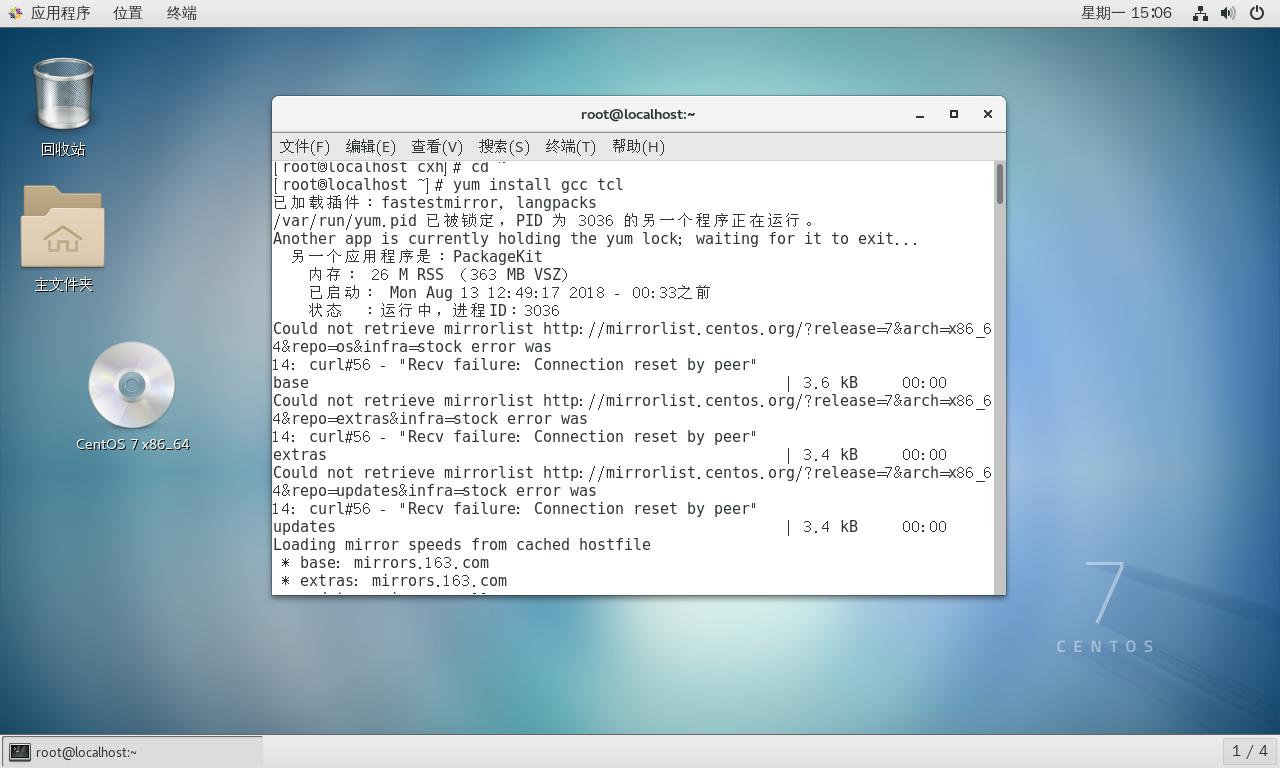Open the 帮助(H) menu in terminal
Image resolution: width=1280 pixels, height=768 pixels.
(638, 147)
